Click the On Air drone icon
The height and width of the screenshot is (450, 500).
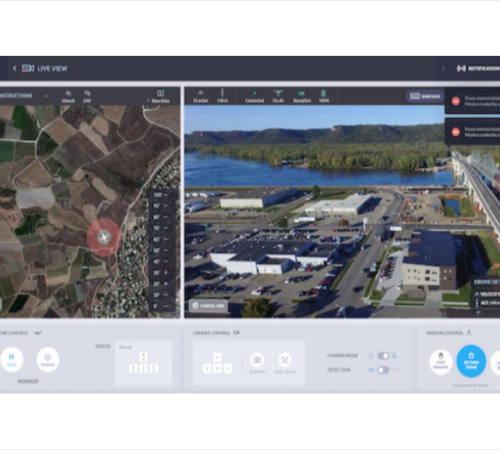click(x=278, y=93)
